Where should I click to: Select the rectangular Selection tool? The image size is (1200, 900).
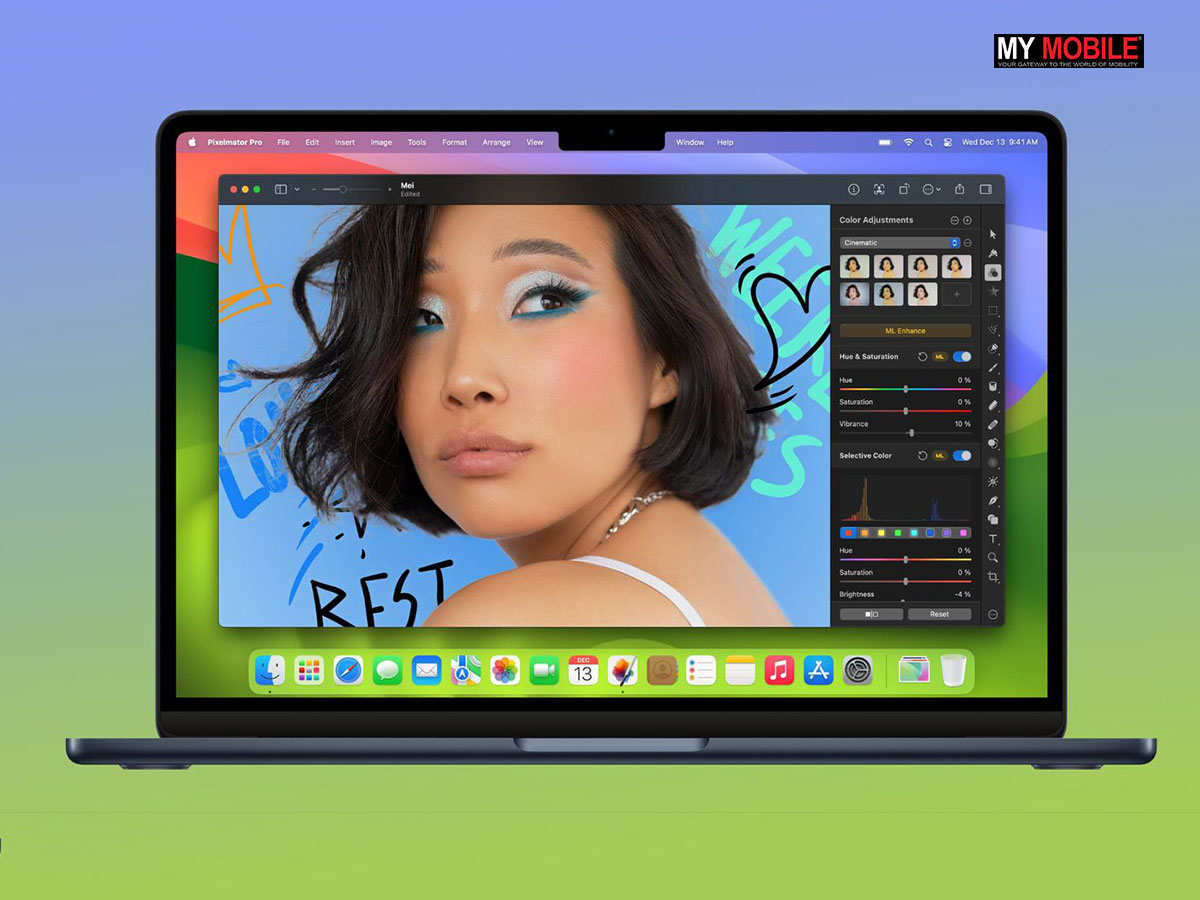click(994, 311)
